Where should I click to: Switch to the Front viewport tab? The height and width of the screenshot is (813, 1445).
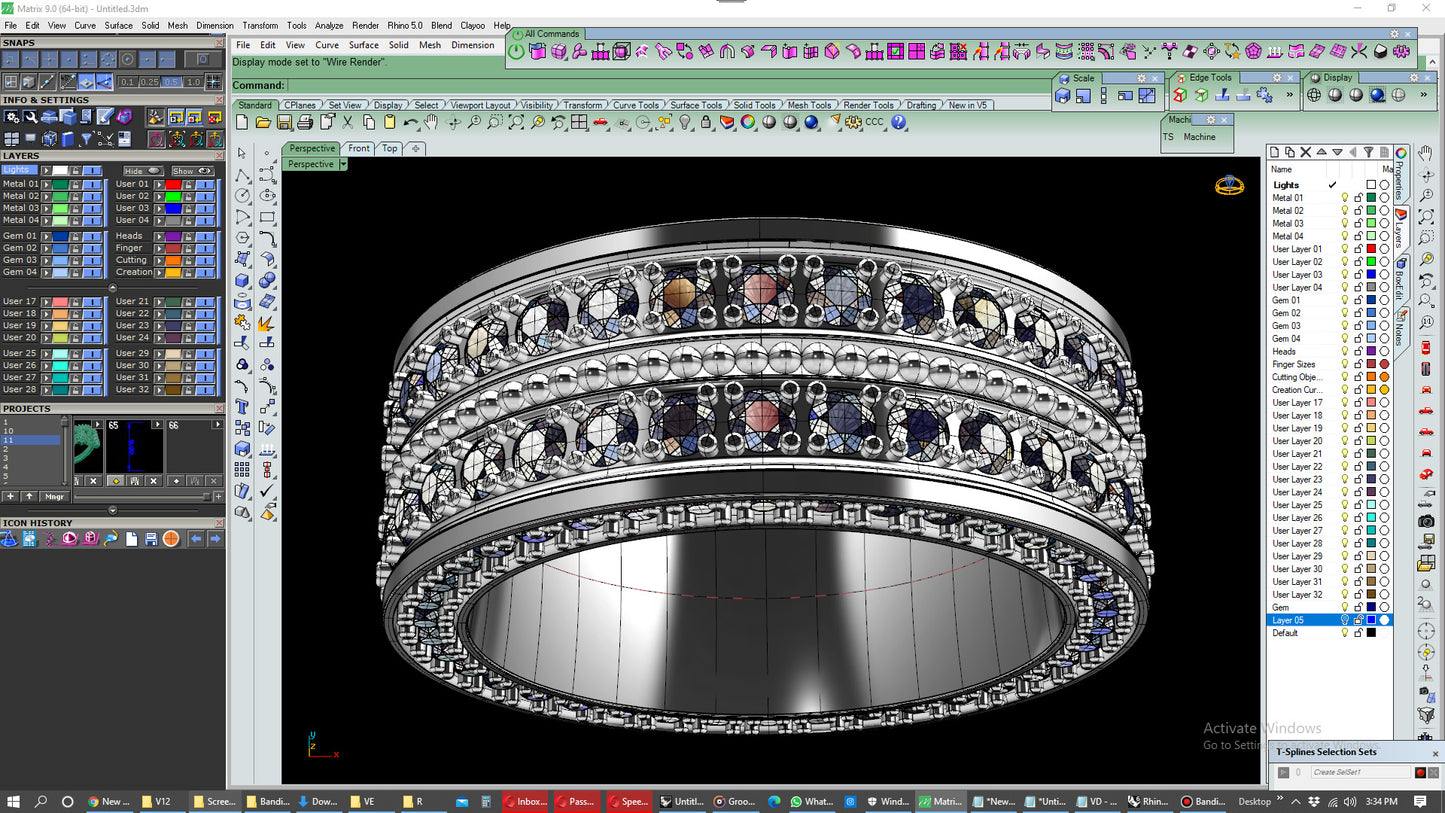pyautogui.click(x=359, y=148)
